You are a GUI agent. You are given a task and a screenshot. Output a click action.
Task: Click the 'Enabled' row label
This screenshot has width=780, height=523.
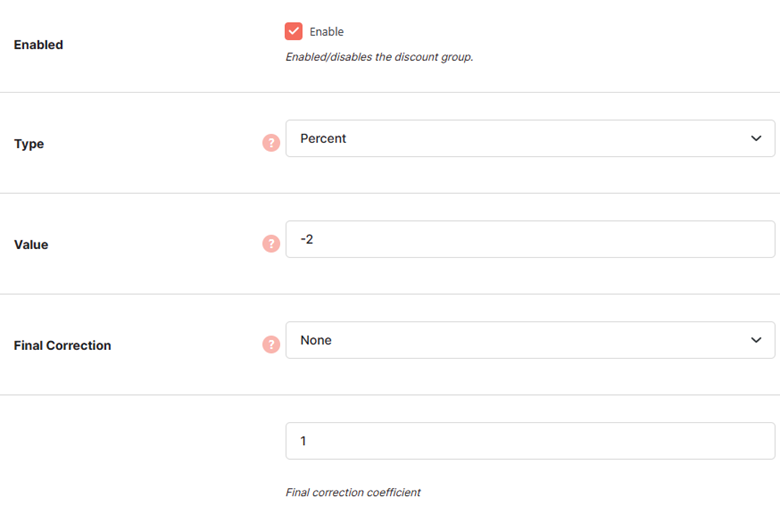pos(38,45)
